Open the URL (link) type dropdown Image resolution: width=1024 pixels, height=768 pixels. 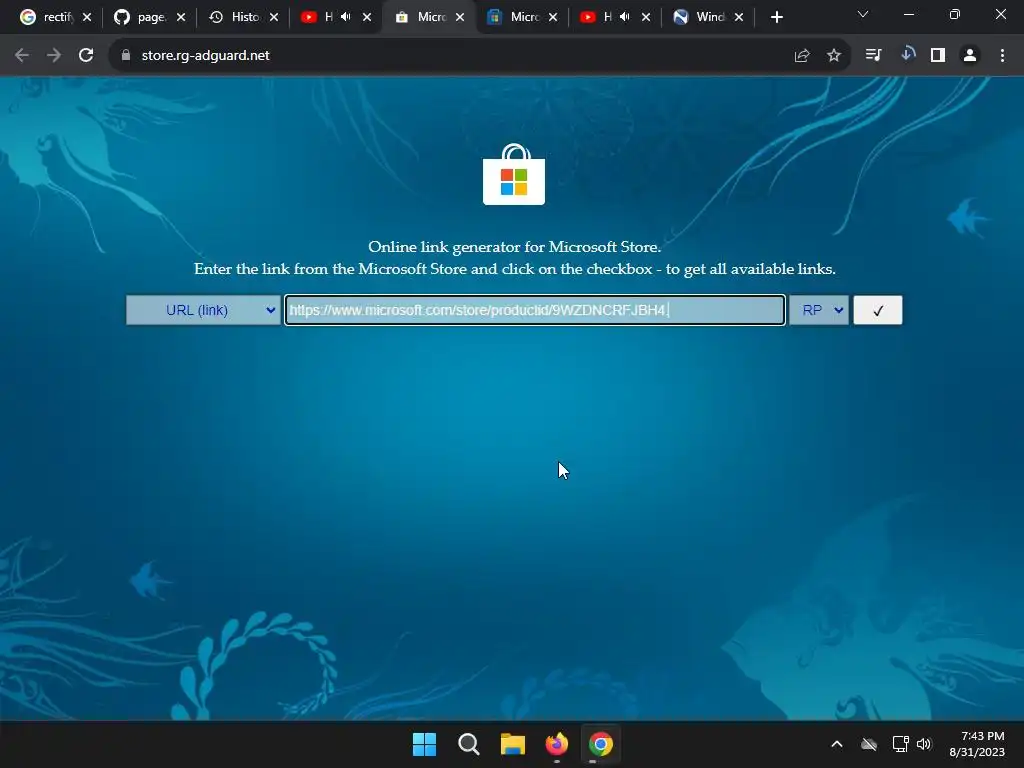click(203, 310)
